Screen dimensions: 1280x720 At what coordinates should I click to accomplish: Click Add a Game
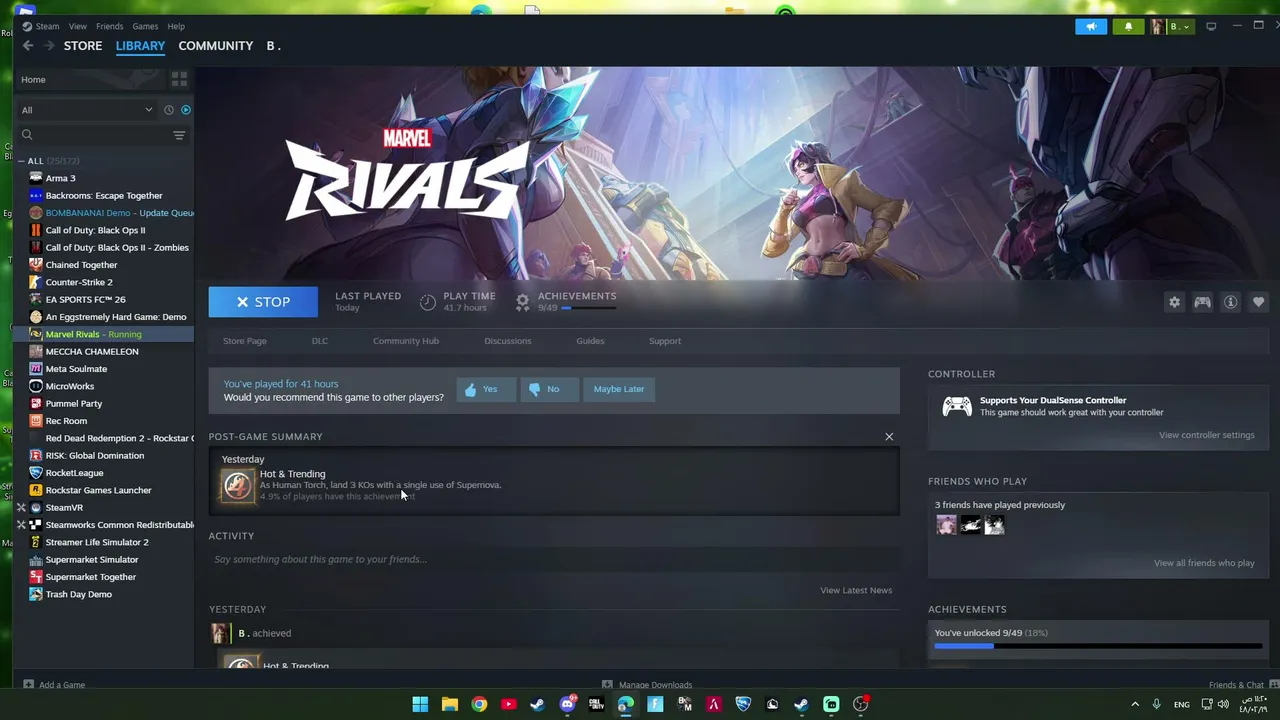point(54,685)
